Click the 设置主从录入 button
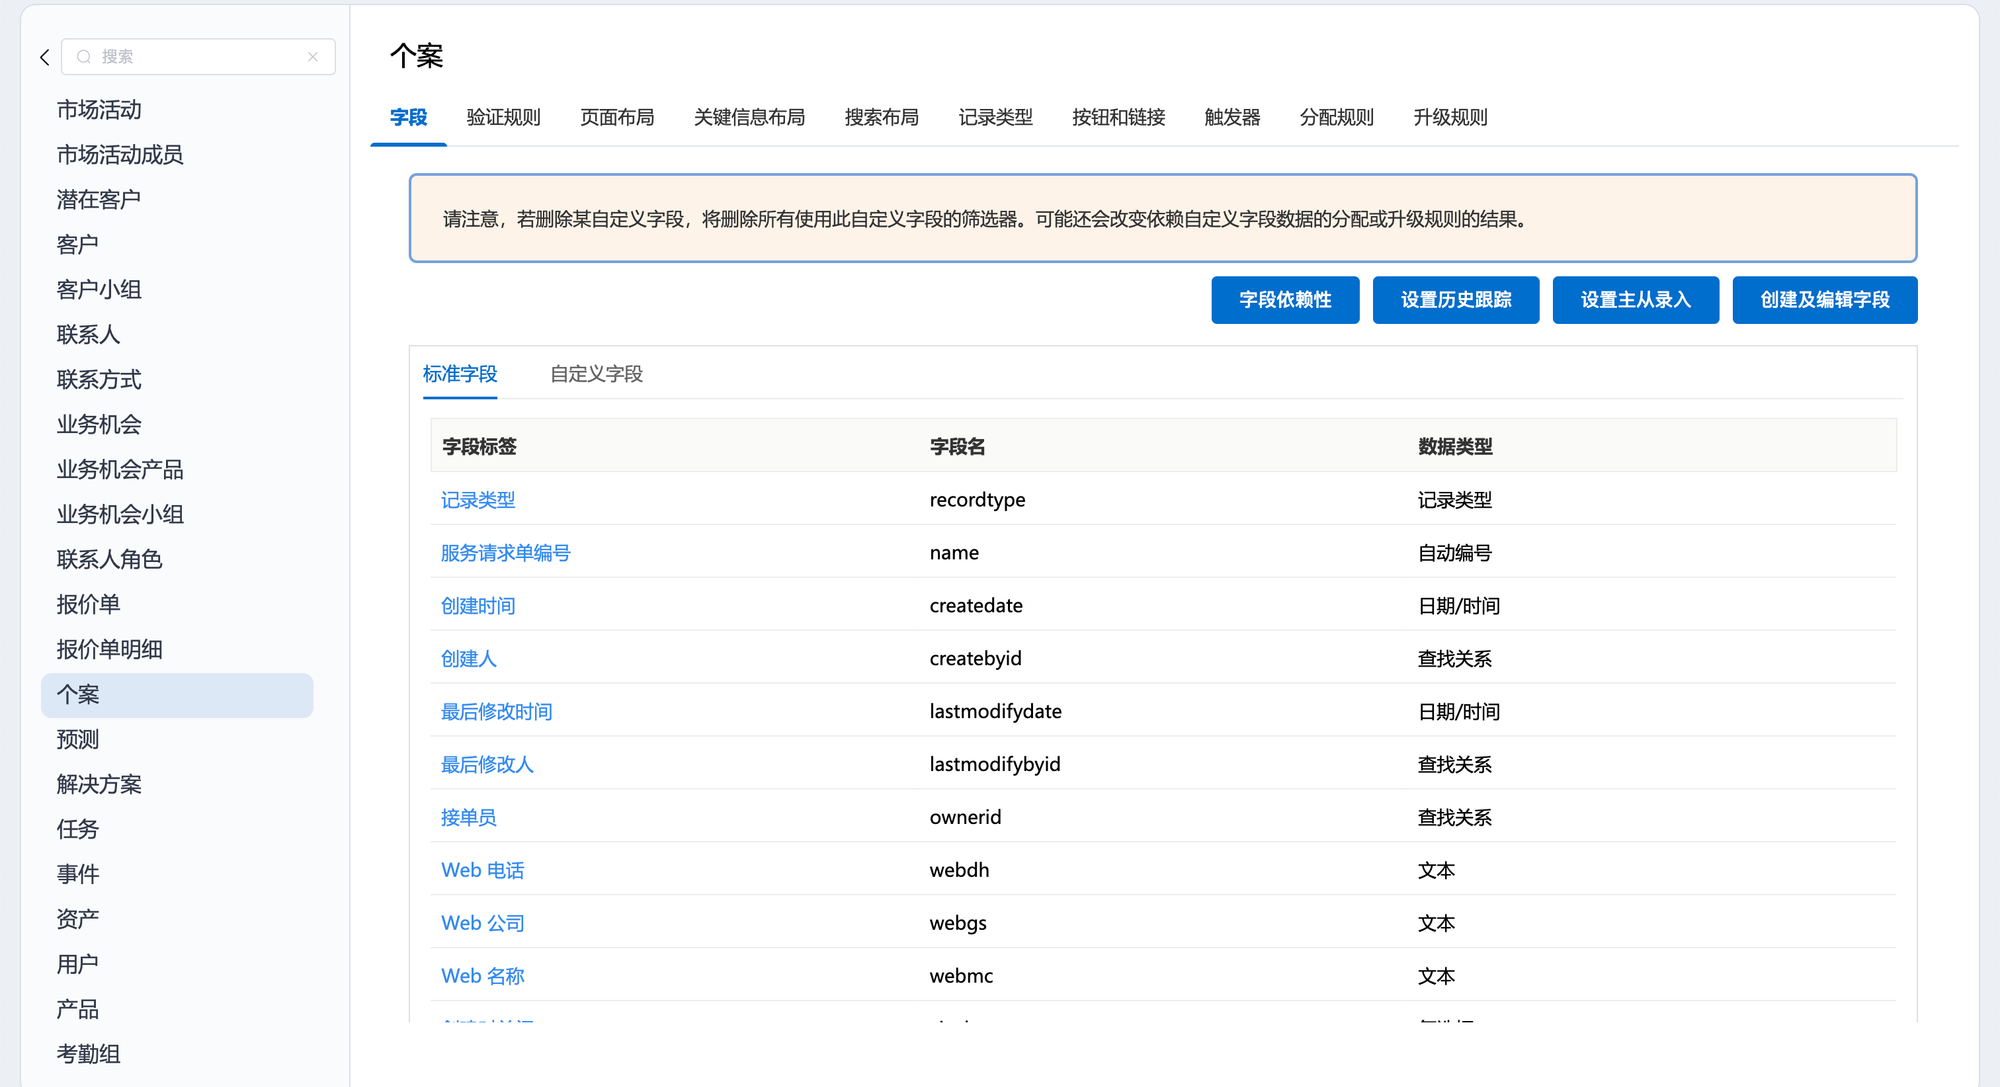This screenshot has height=1087, width=2000. tap(1635, 300)
